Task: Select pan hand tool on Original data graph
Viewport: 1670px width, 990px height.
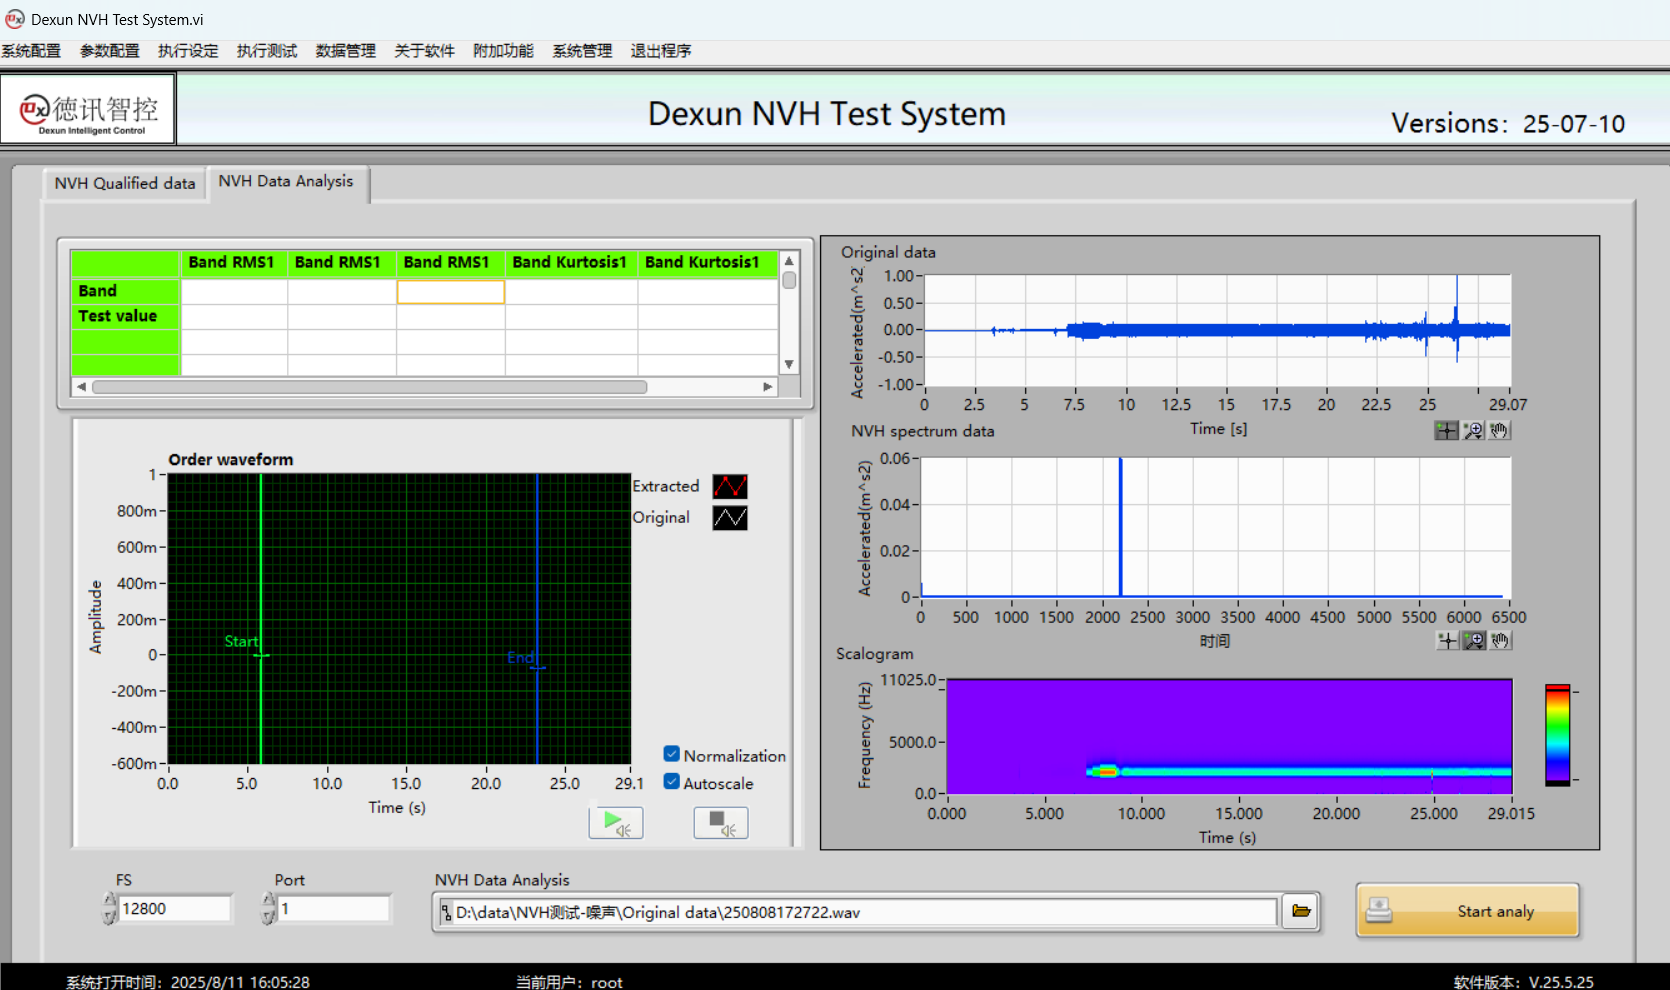Action: pos(1499,431)
